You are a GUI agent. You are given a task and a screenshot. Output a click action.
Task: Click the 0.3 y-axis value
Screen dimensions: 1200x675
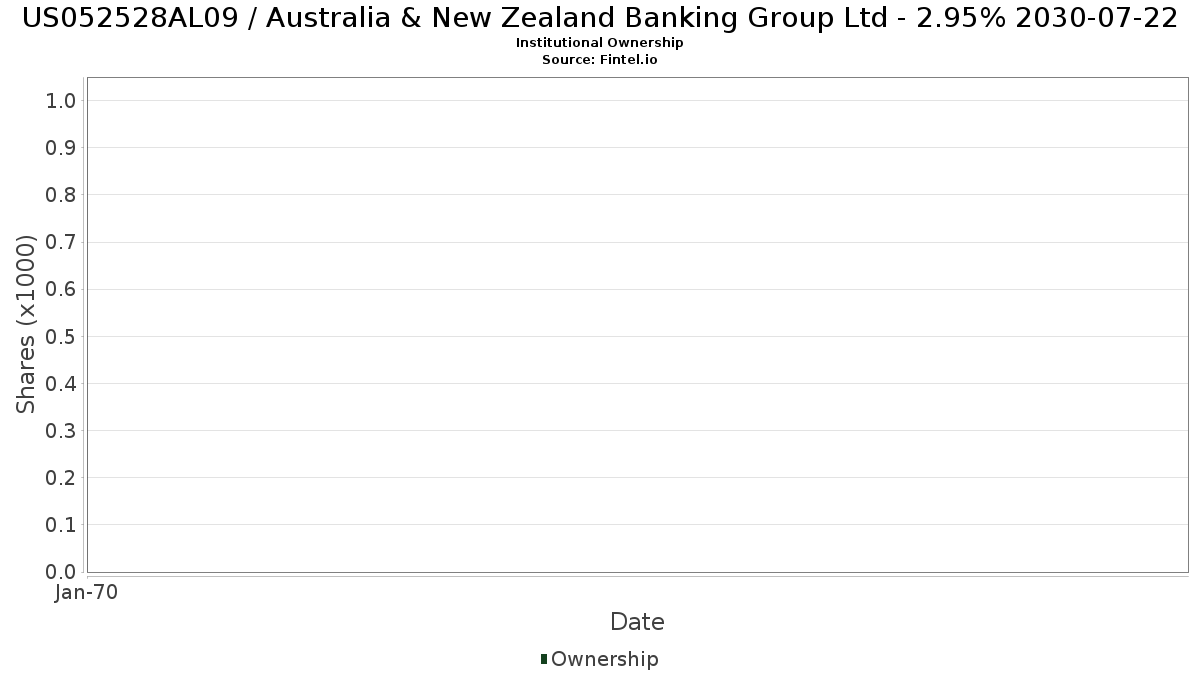[61, 430]
